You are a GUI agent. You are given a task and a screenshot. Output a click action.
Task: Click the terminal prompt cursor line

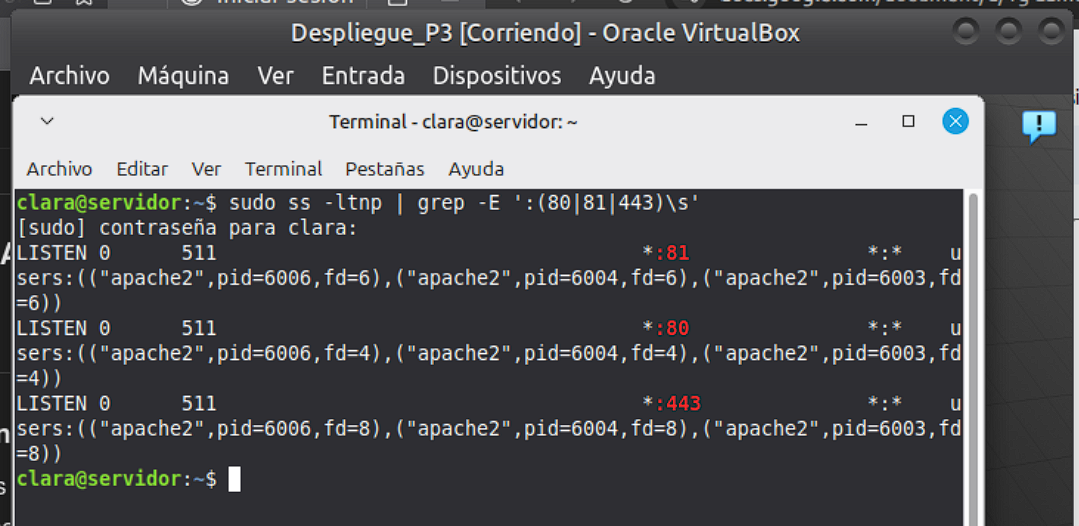tap(234, 480)
